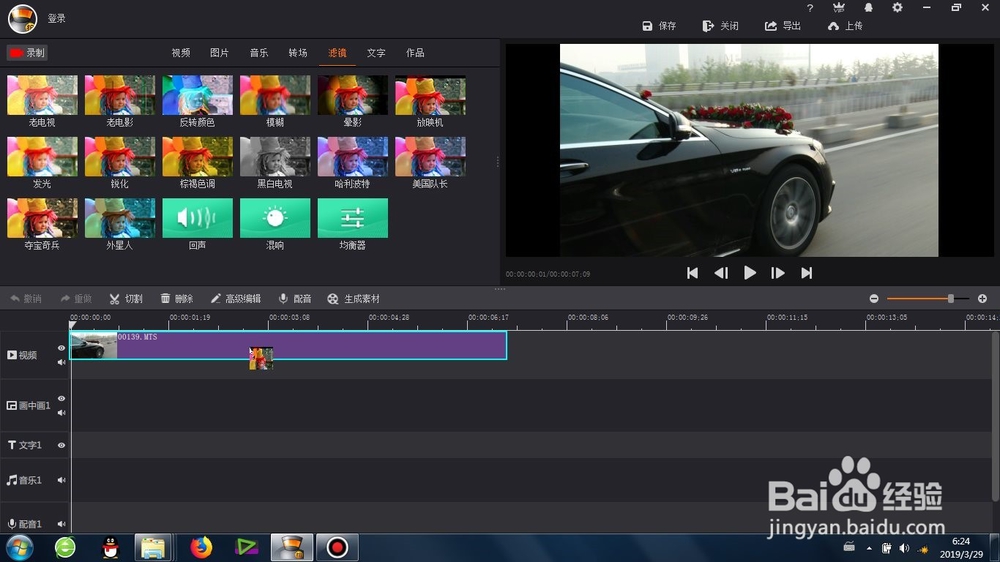This screenshot has width=1000, height=562.
Task: Zoom out timeline with minus icon
Action: tap(874, 299)
